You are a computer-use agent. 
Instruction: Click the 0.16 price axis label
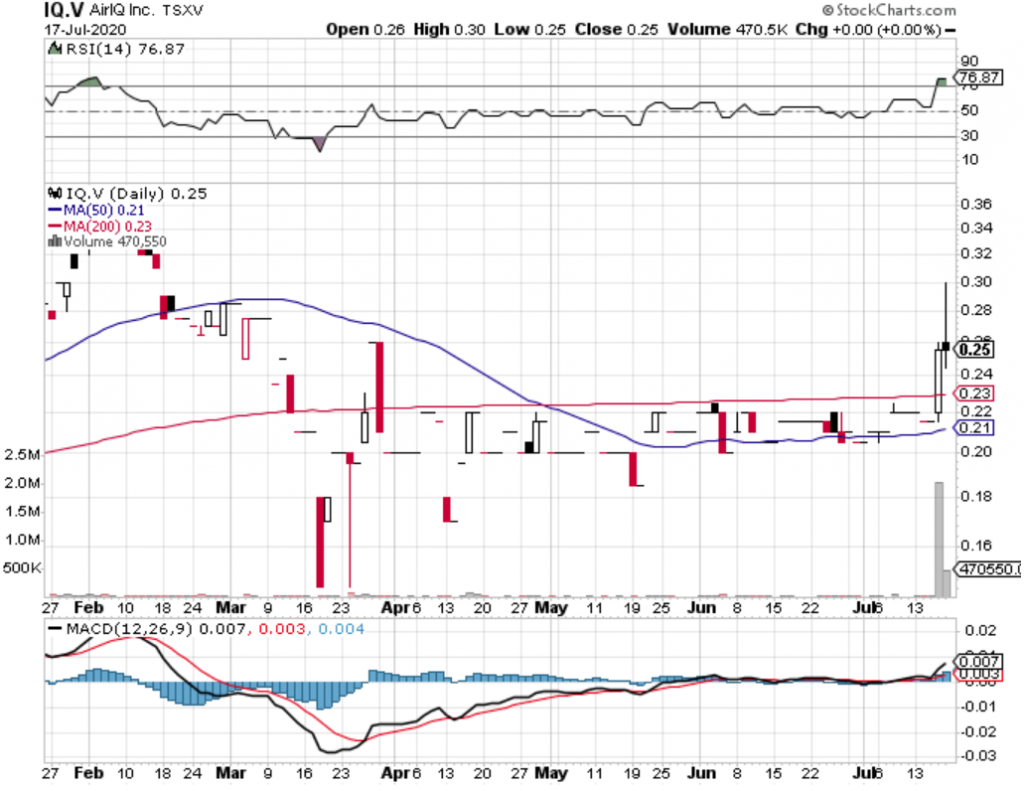click(976, 545)
